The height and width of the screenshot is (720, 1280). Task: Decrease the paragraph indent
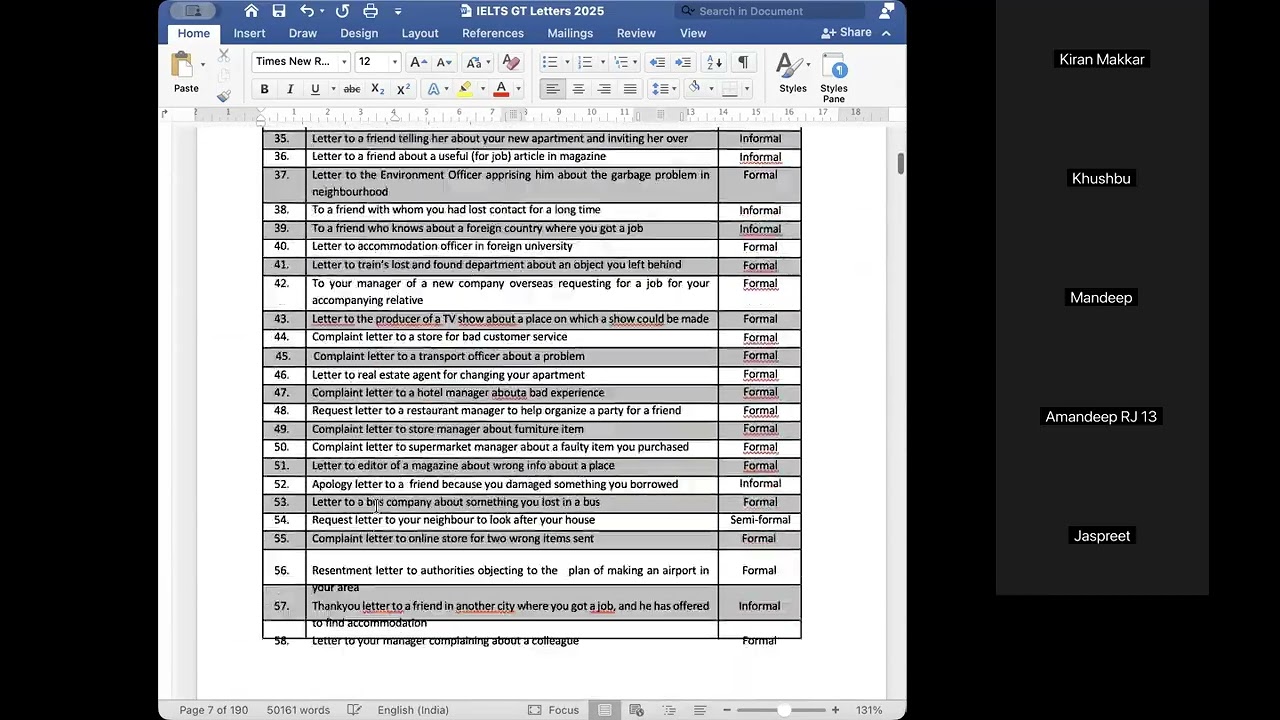point(657,62)
